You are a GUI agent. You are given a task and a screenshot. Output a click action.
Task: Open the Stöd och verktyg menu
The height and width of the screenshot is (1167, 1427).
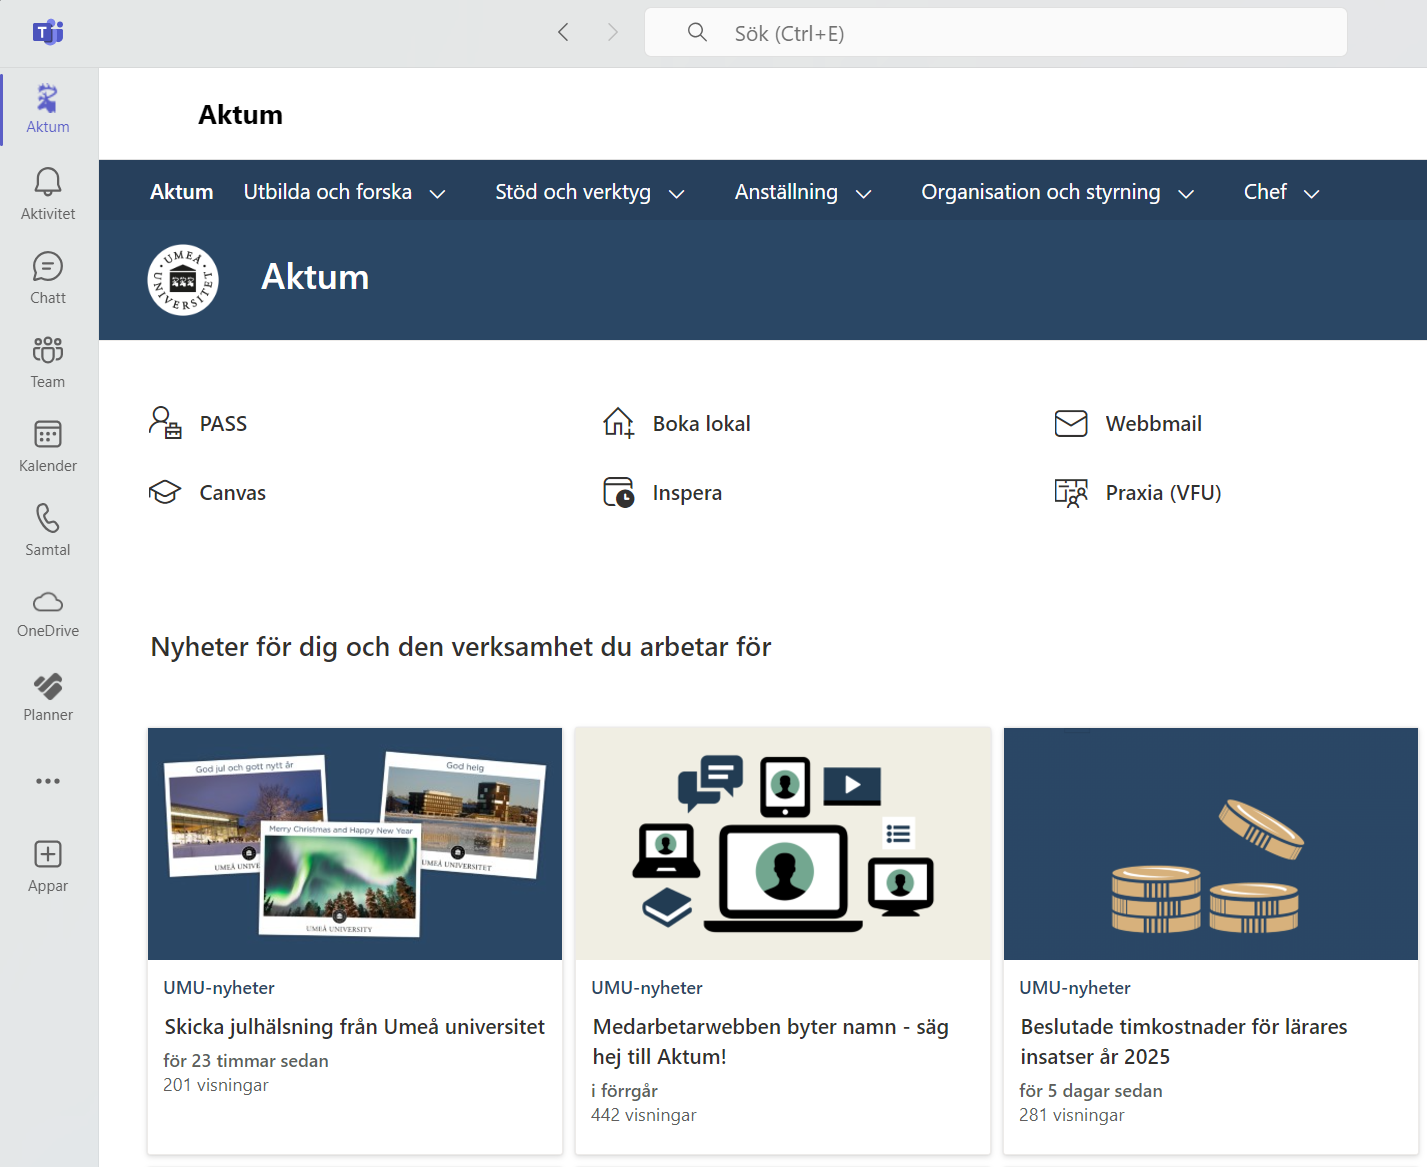[573, 192]
